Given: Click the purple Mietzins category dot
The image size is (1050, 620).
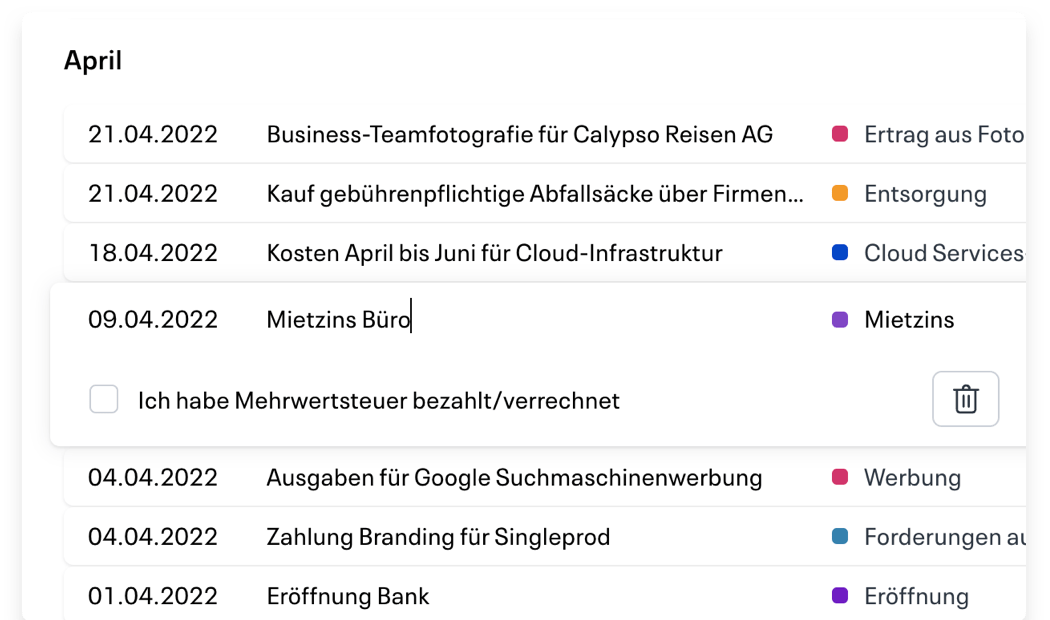Looking at the screenshot, I should [x=840, y=319].
